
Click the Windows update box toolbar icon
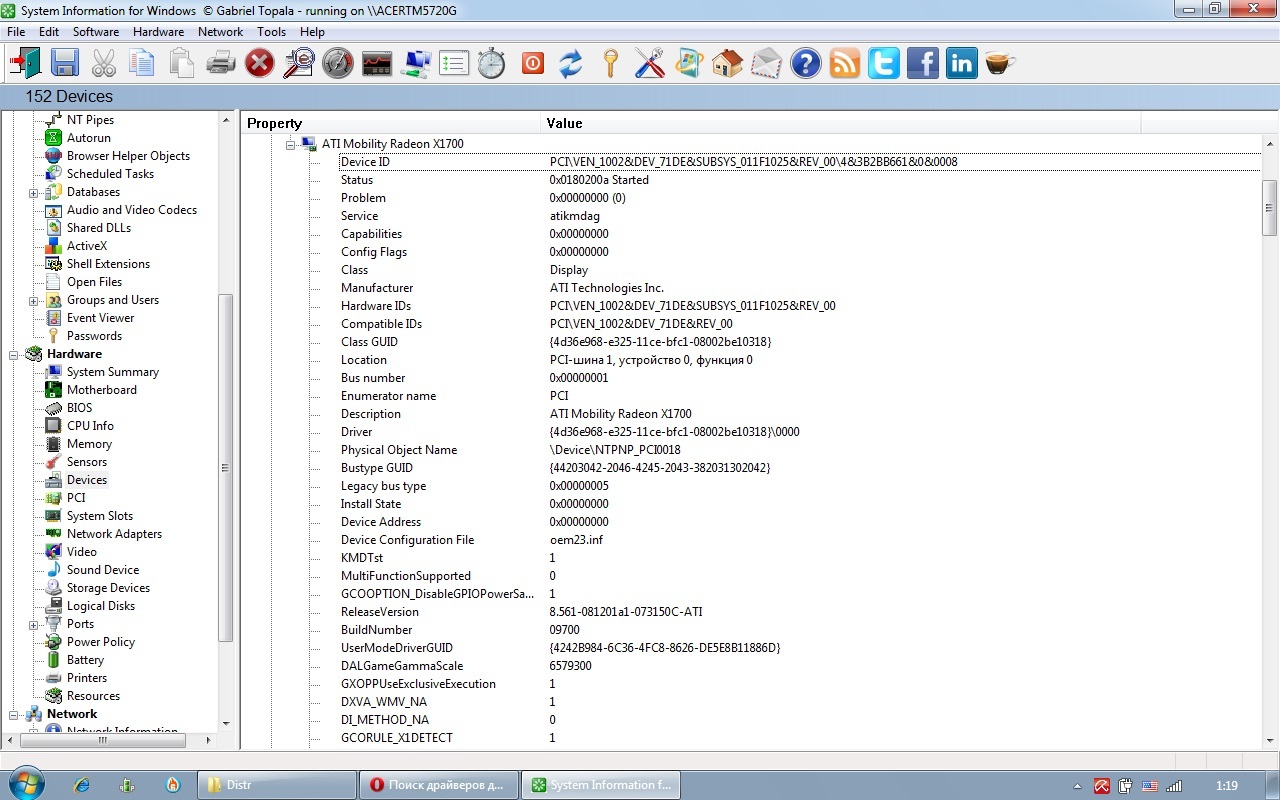[689, 64]
